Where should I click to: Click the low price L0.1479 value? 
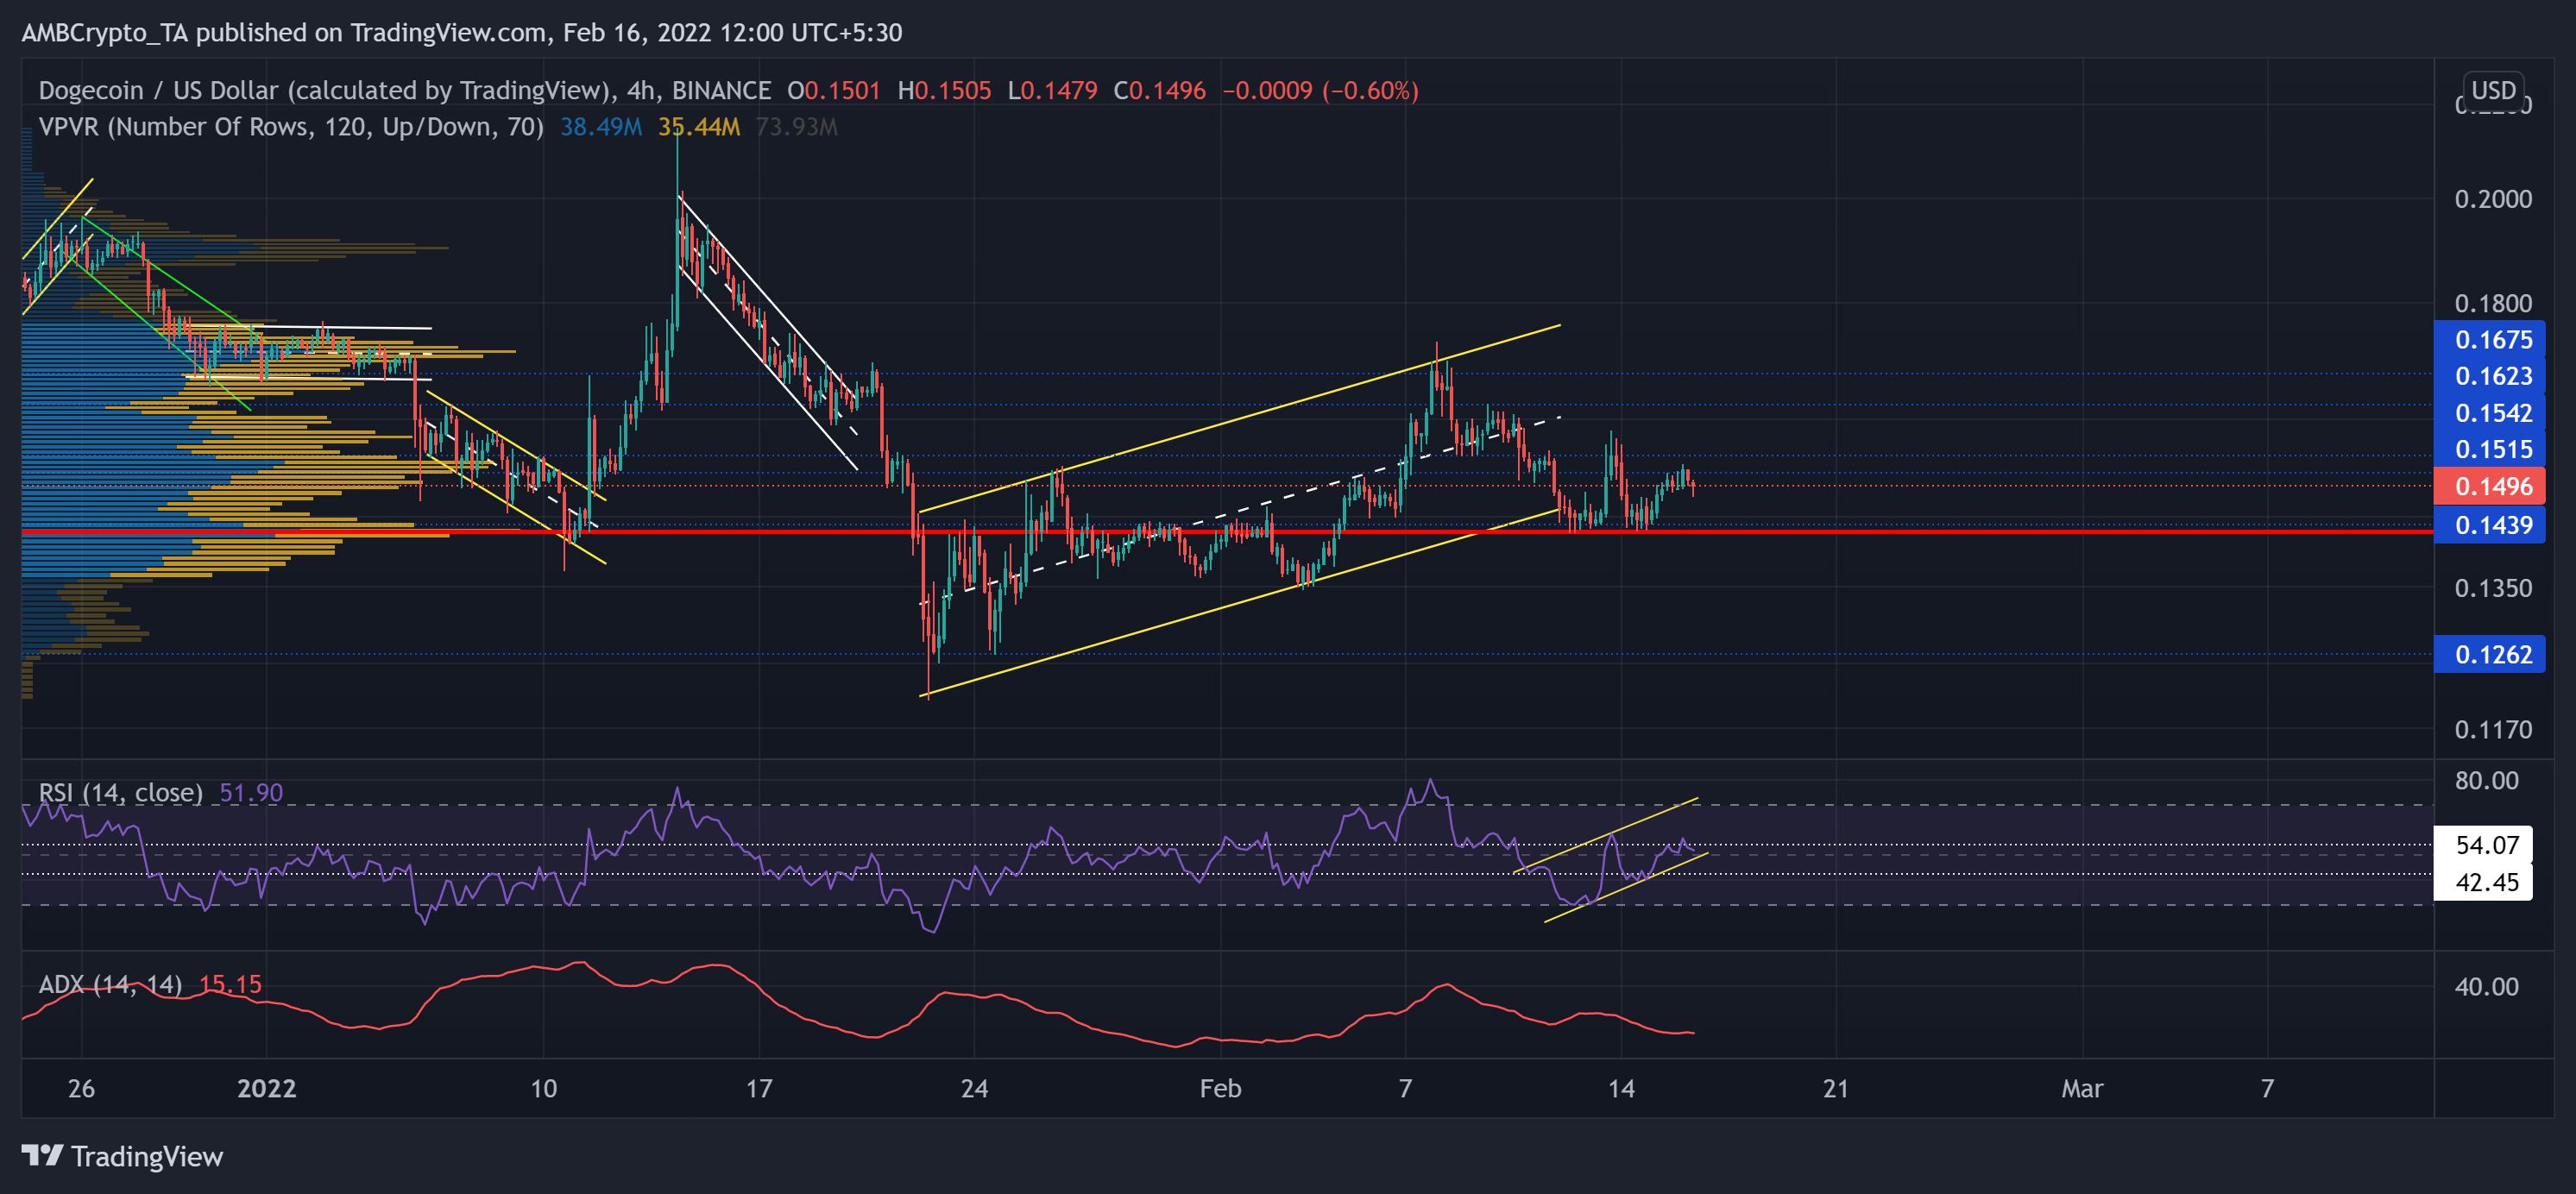1052,90
